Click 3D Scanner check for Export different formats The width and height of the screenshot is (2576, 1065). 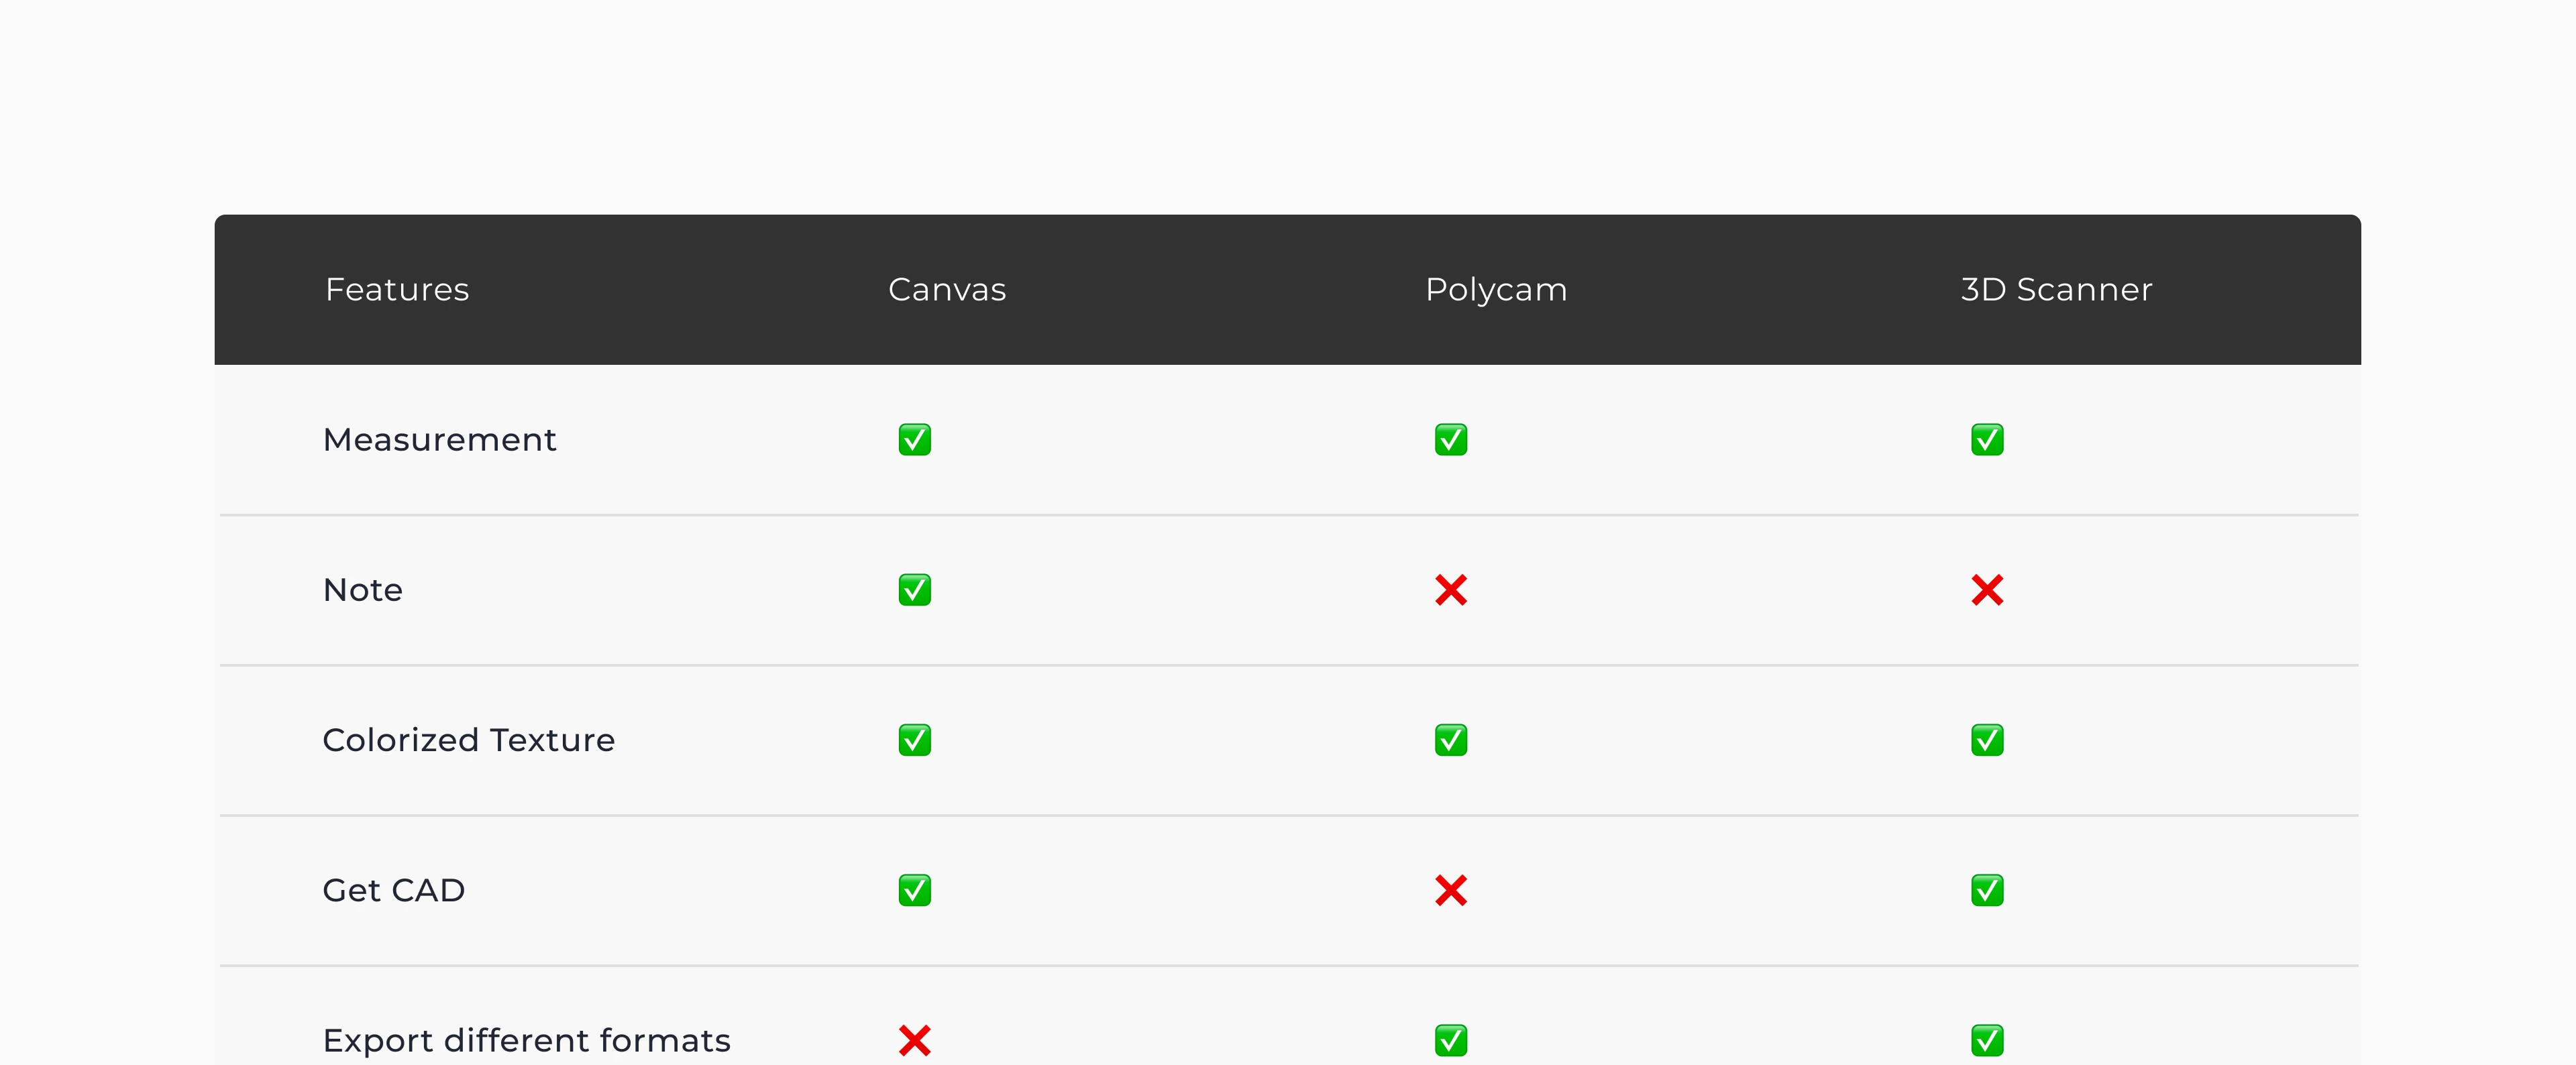[x=1986, y=1040]
